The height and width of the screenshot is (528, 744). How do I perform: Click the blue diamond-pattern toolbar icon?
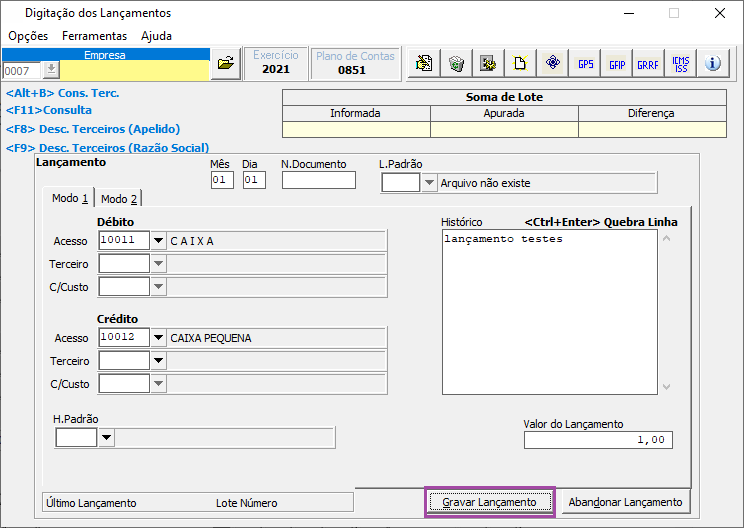point(553,63)
